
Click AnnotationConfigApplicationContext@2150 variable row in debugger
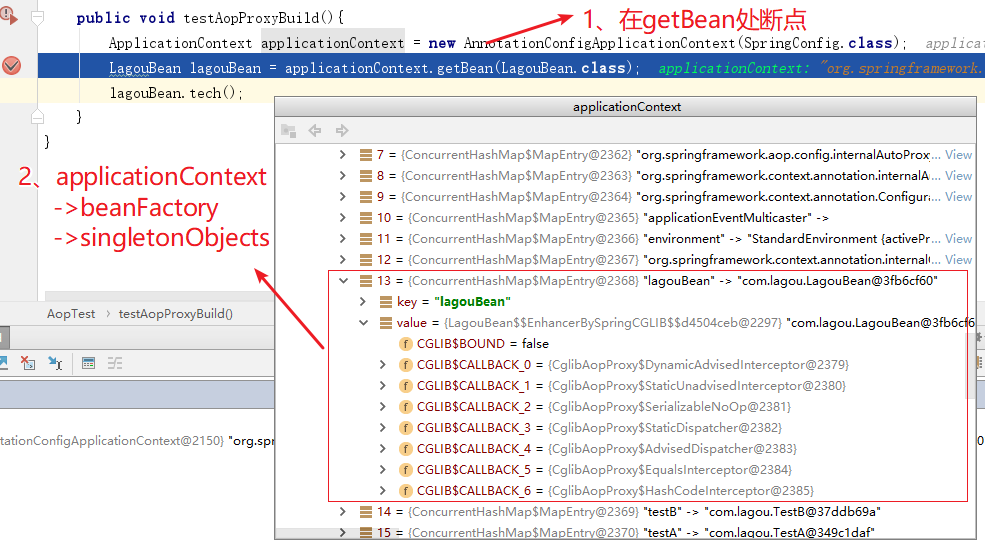(137, 441)
